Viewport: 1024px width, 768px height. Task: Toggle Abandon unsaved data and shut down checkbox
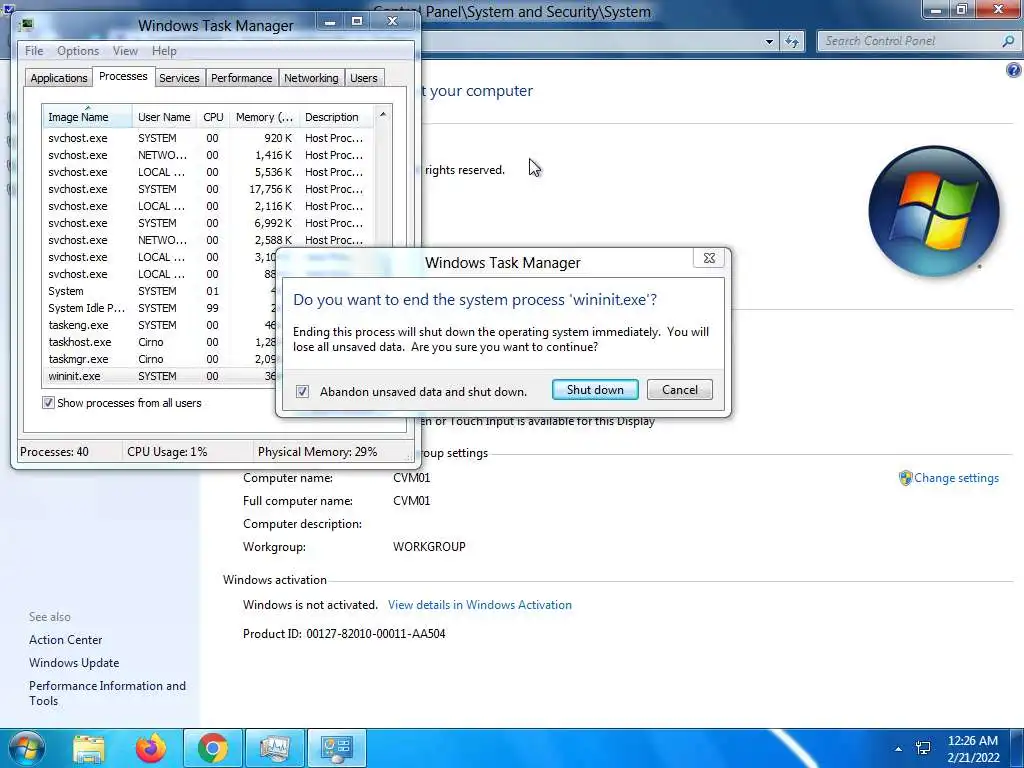pos(302,392)
